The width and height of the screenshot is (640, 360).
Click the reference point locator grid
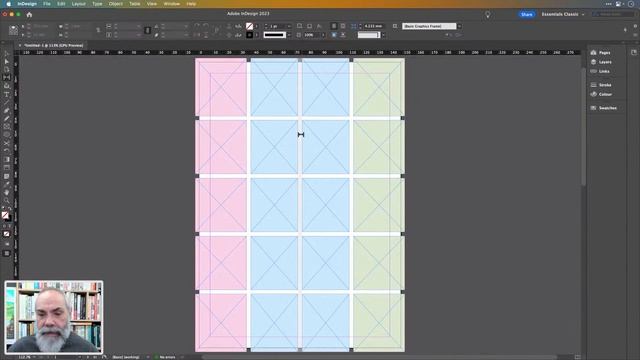tap(13, 30)
